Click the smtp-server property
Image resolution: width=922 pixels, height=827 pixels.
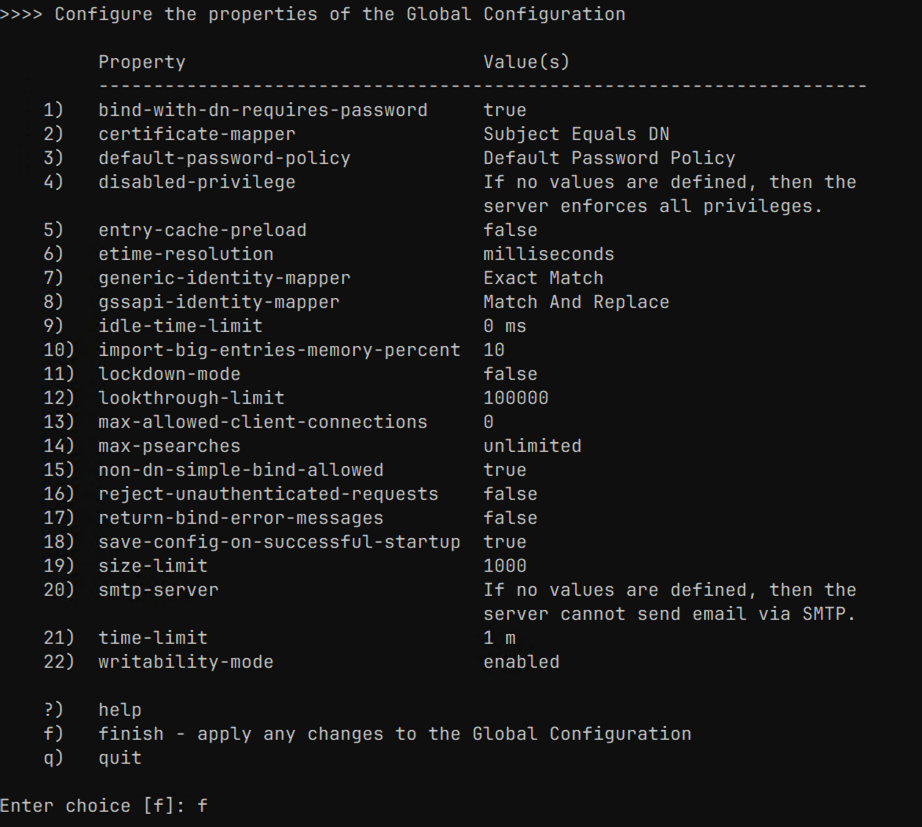[158, 590]
